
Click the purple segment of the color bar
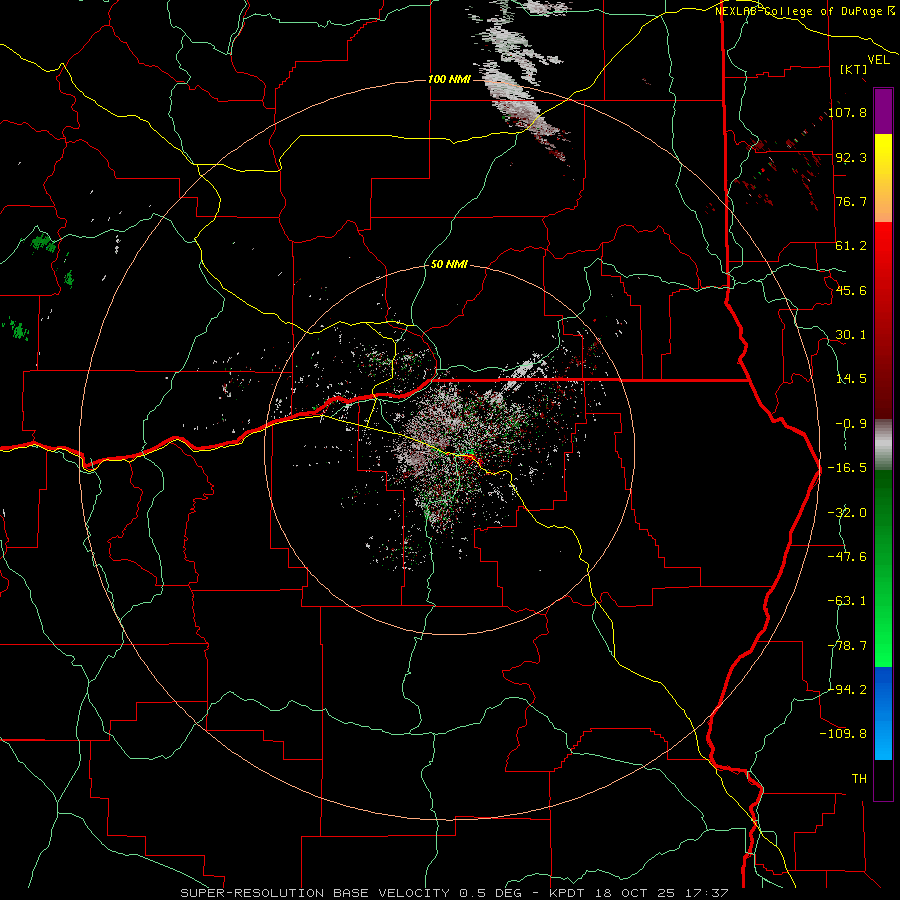coord(883,111)
